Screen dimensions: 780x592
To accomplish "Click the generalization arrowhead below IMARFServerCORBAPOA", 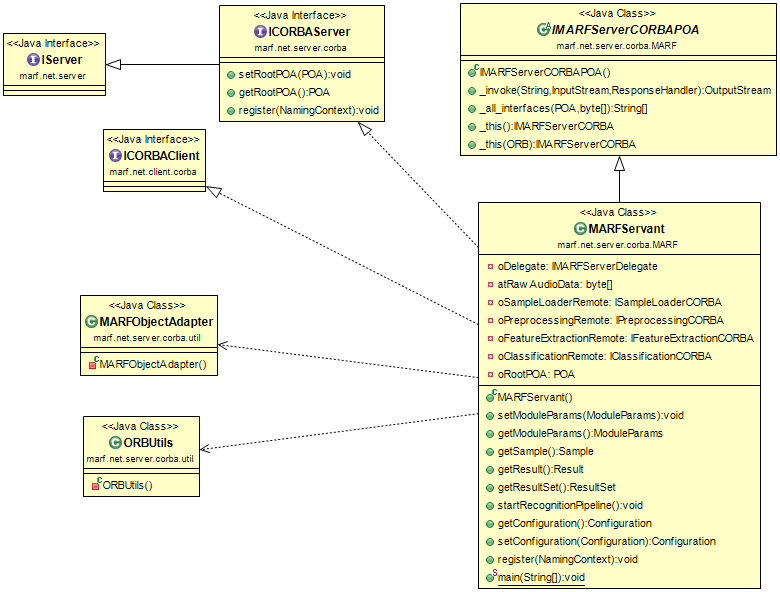I will pyautogui.click(x=619, y=164).
